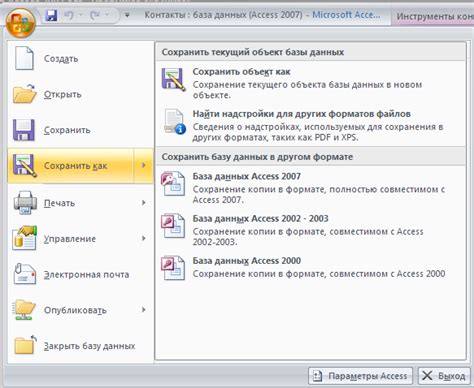Click the envelope icon beside Электронная почта
474x388 pixels.
pos(24,274)
